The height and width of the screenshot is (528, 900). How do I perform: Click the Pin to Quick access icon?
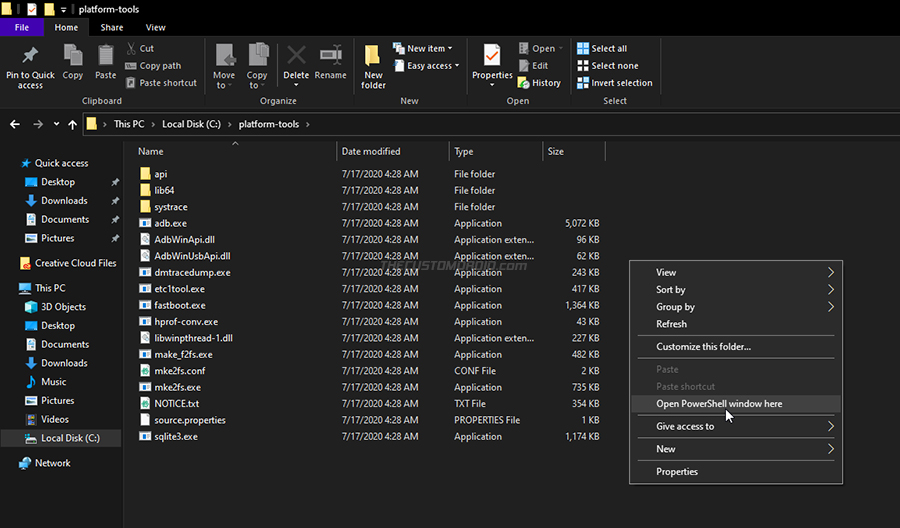pyautogui.click(x=30, y=55)
